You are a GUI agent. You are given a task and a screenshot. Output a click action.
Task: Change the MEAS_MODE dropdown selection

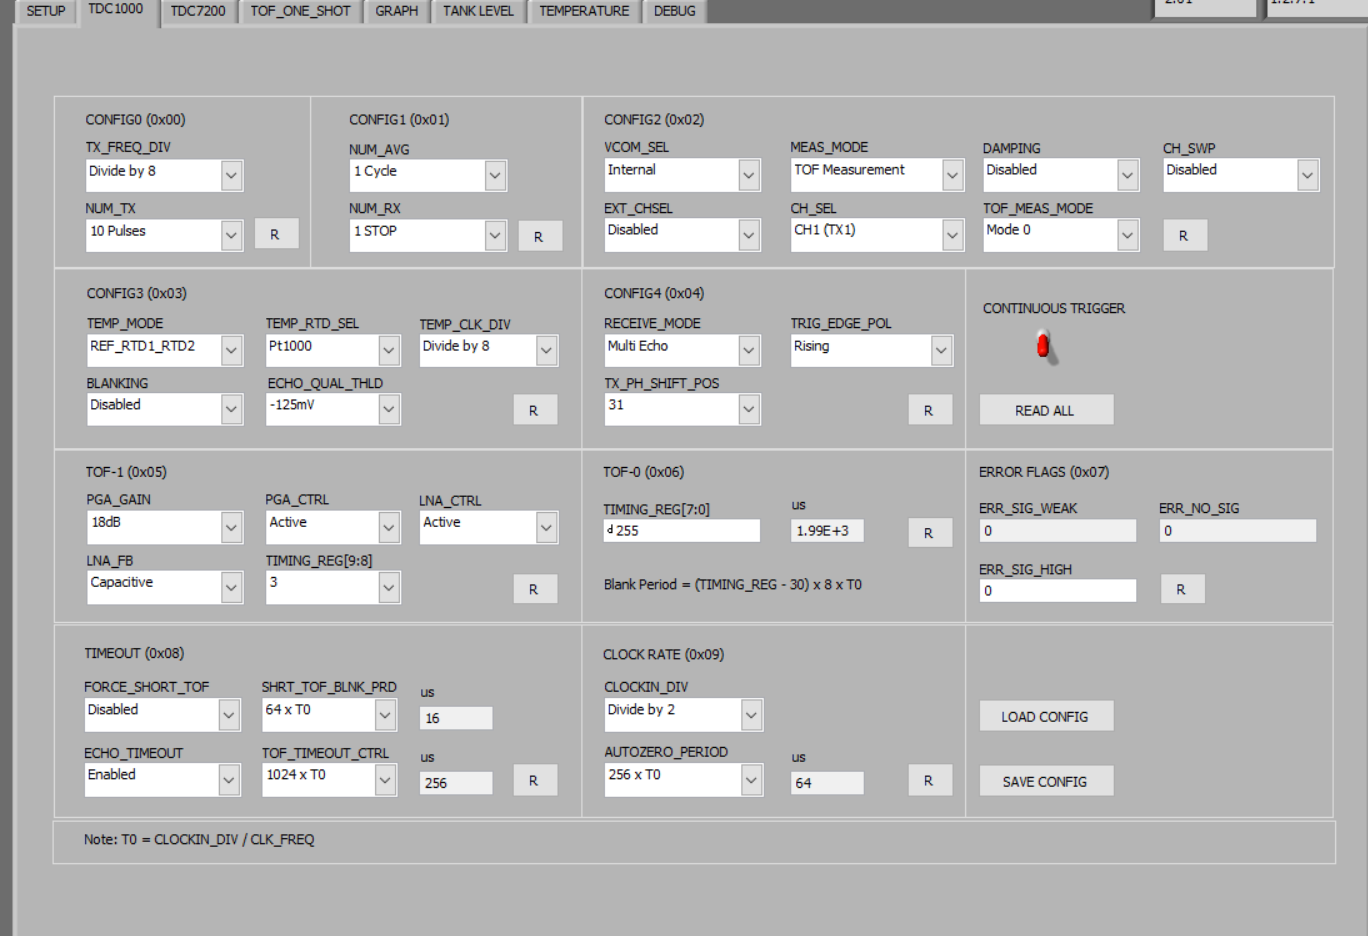click(877, 175)
